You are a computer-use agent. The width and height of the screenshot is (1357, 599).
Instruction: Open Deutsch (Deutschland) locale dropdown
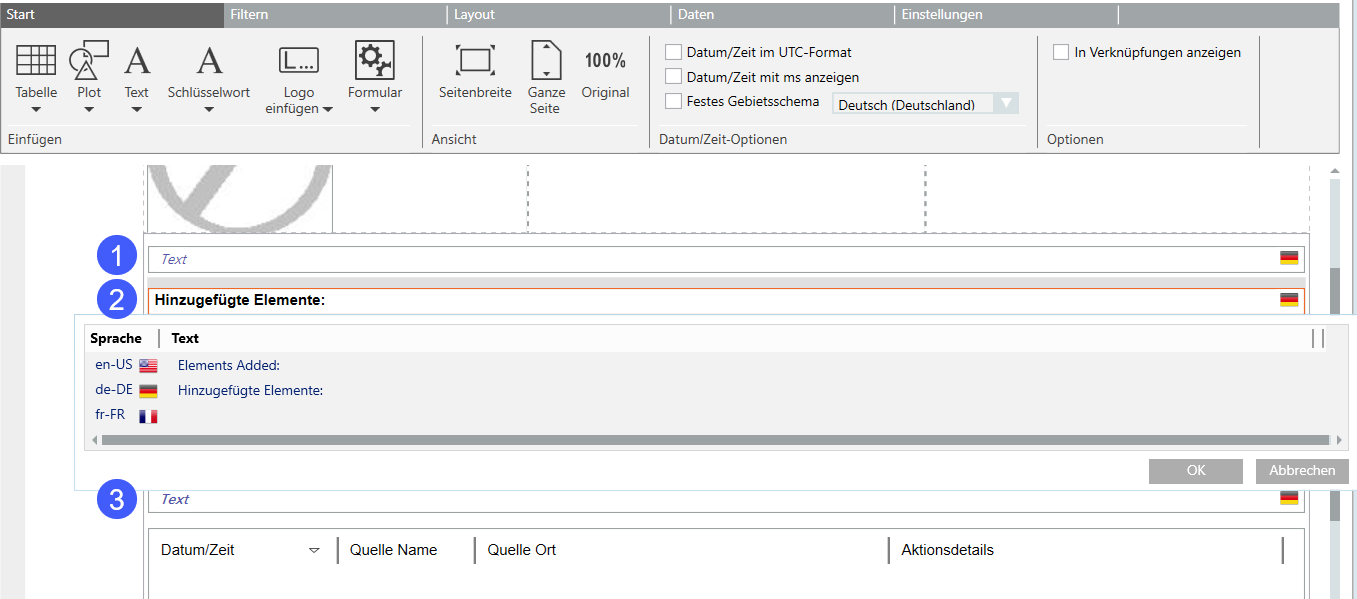point(1007,104)
